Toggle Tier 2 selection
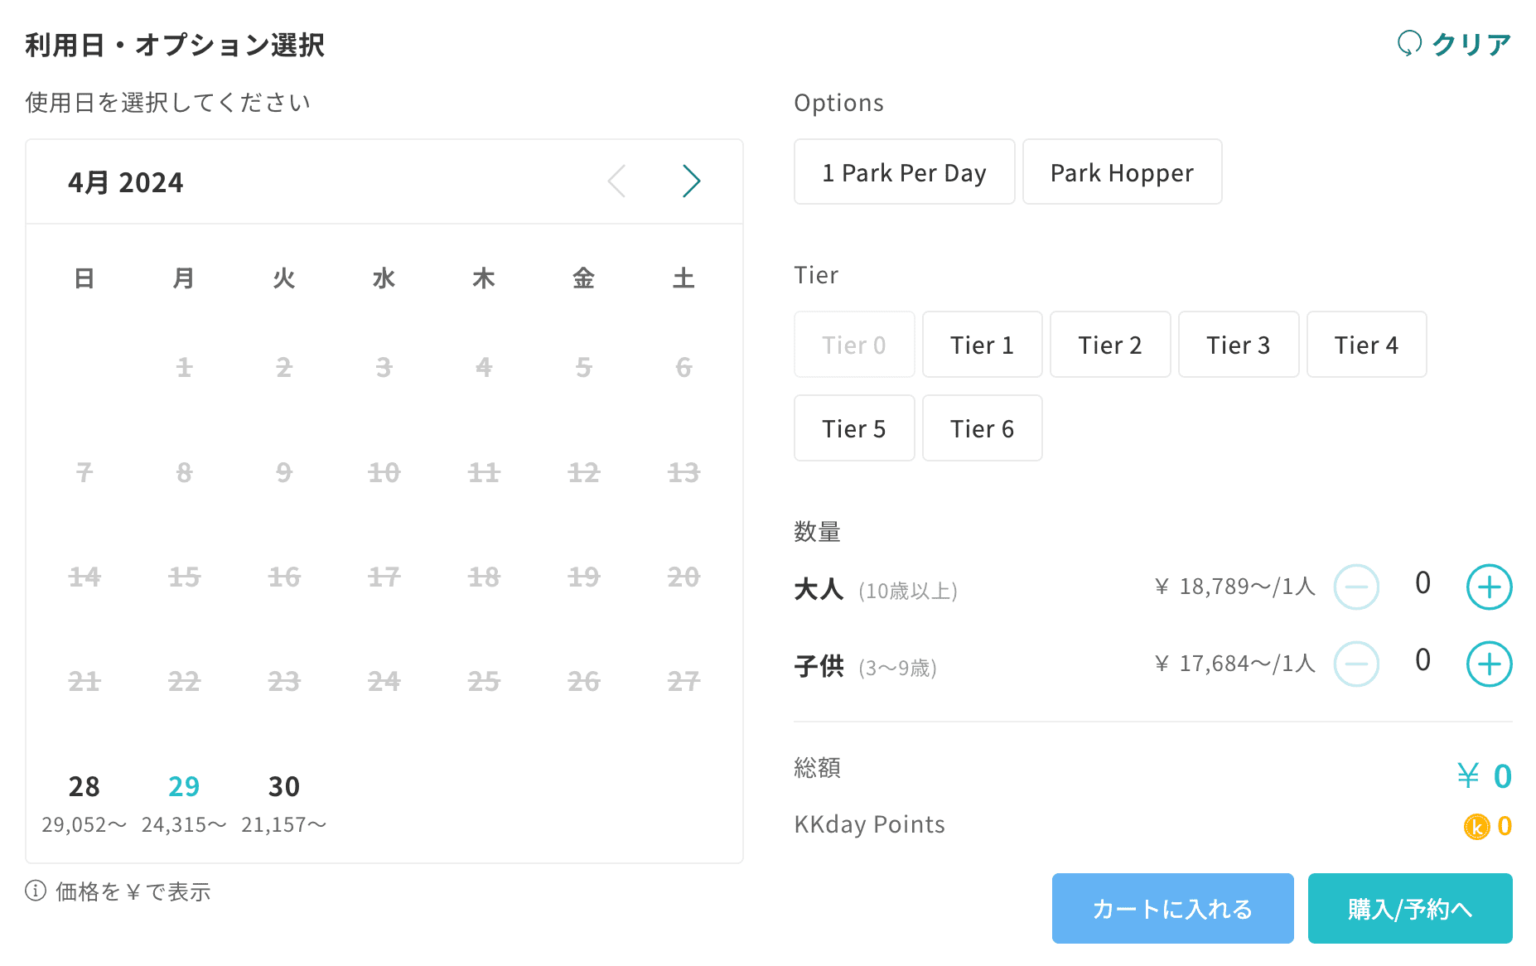The image size is (1536, 966). click(x=1110, y=344)
